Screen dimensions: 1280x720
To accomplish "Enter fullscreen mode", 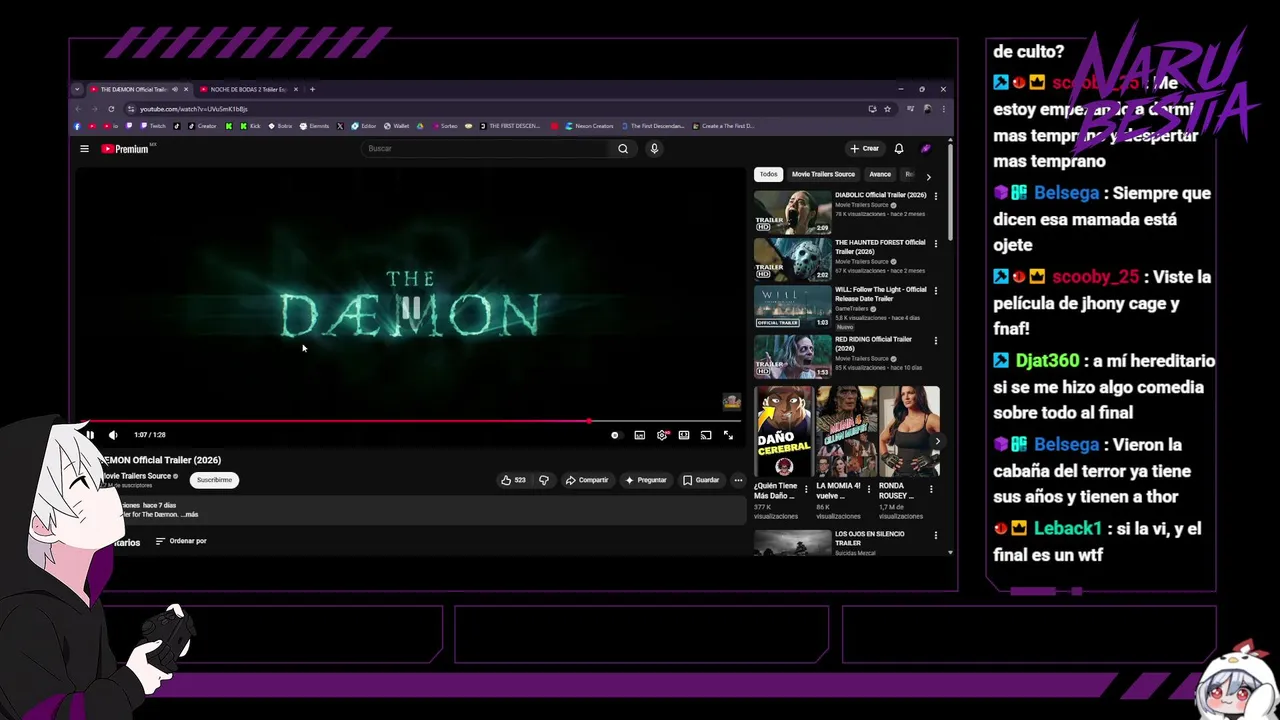I will tap(728, 435).
